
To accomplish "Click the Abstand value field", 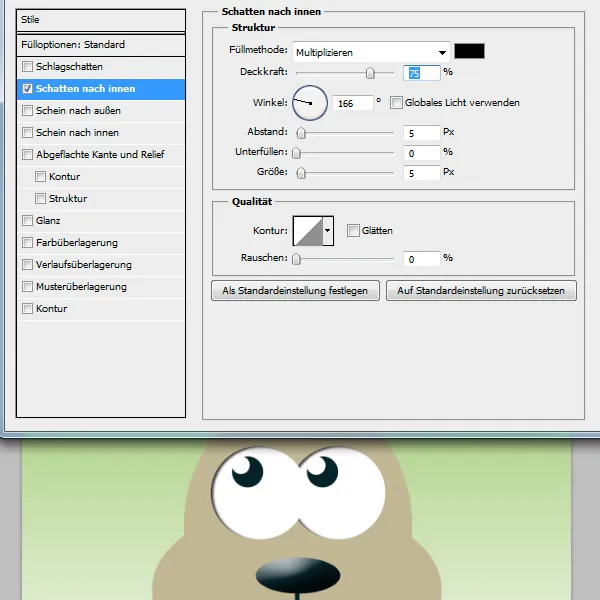I will click(422, 133).
